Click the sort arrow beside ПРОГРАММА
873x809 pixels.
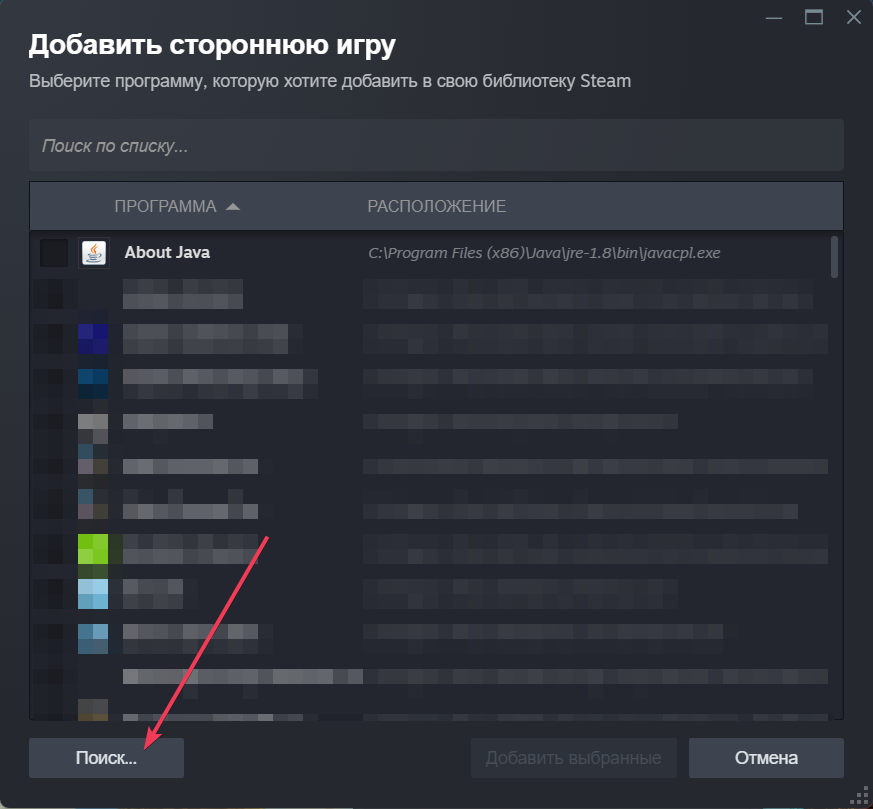[233, 207]
